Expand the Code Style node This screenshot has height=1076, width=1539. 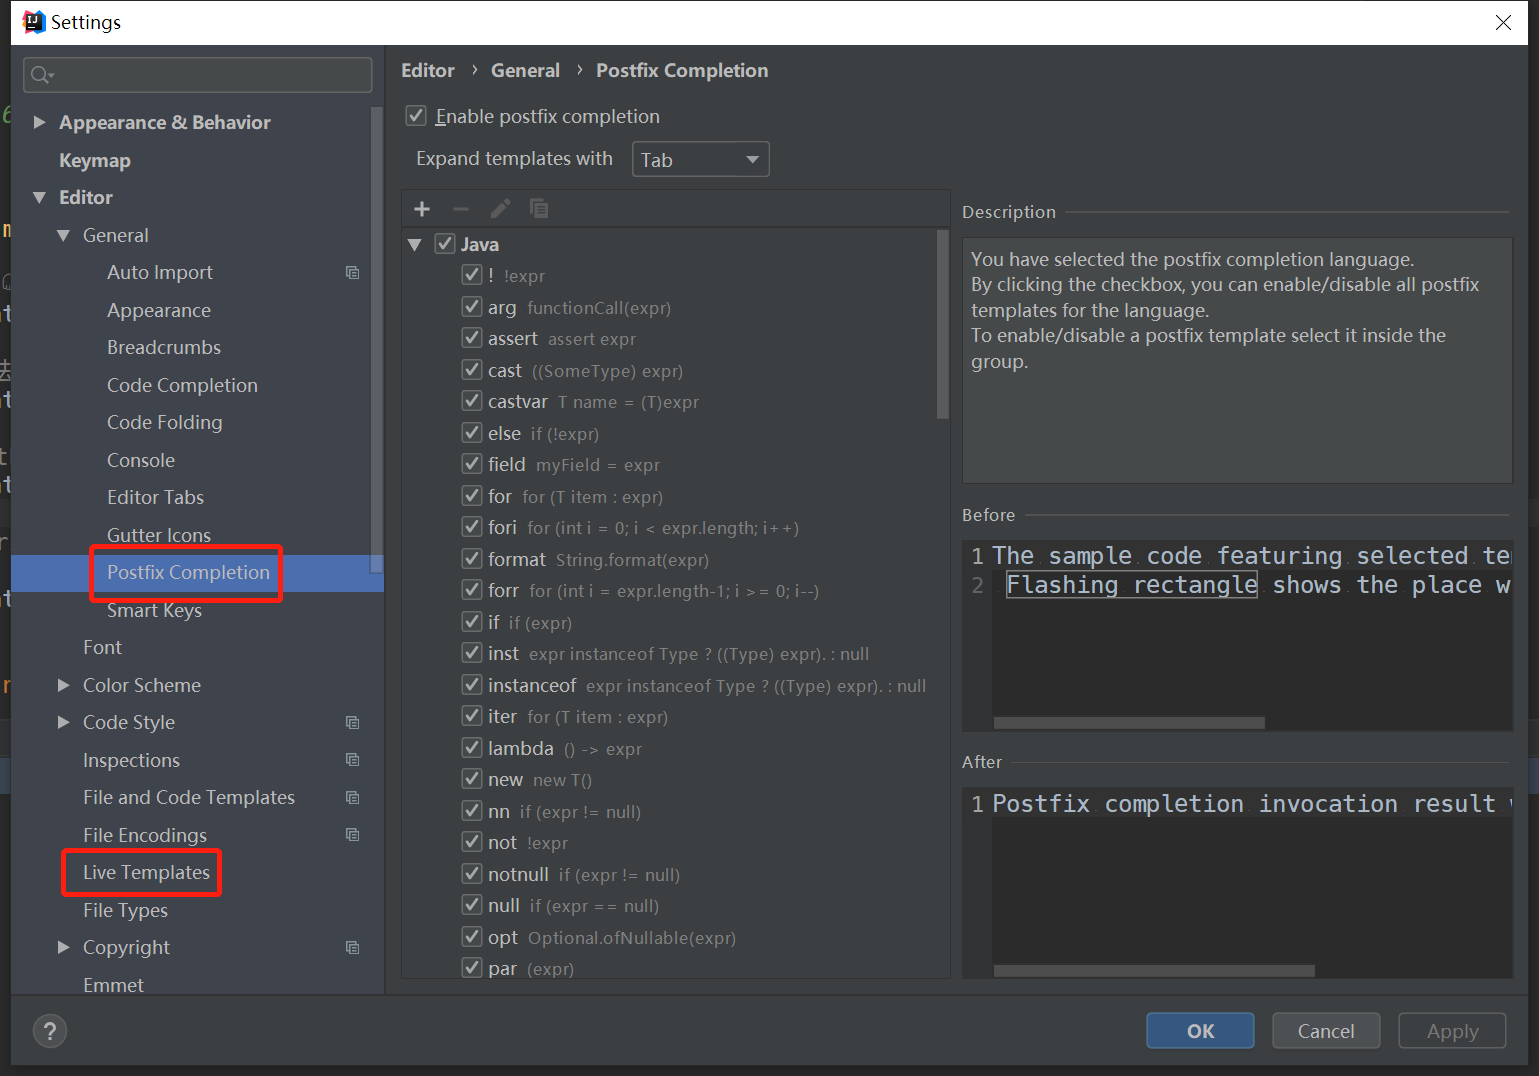63,722
